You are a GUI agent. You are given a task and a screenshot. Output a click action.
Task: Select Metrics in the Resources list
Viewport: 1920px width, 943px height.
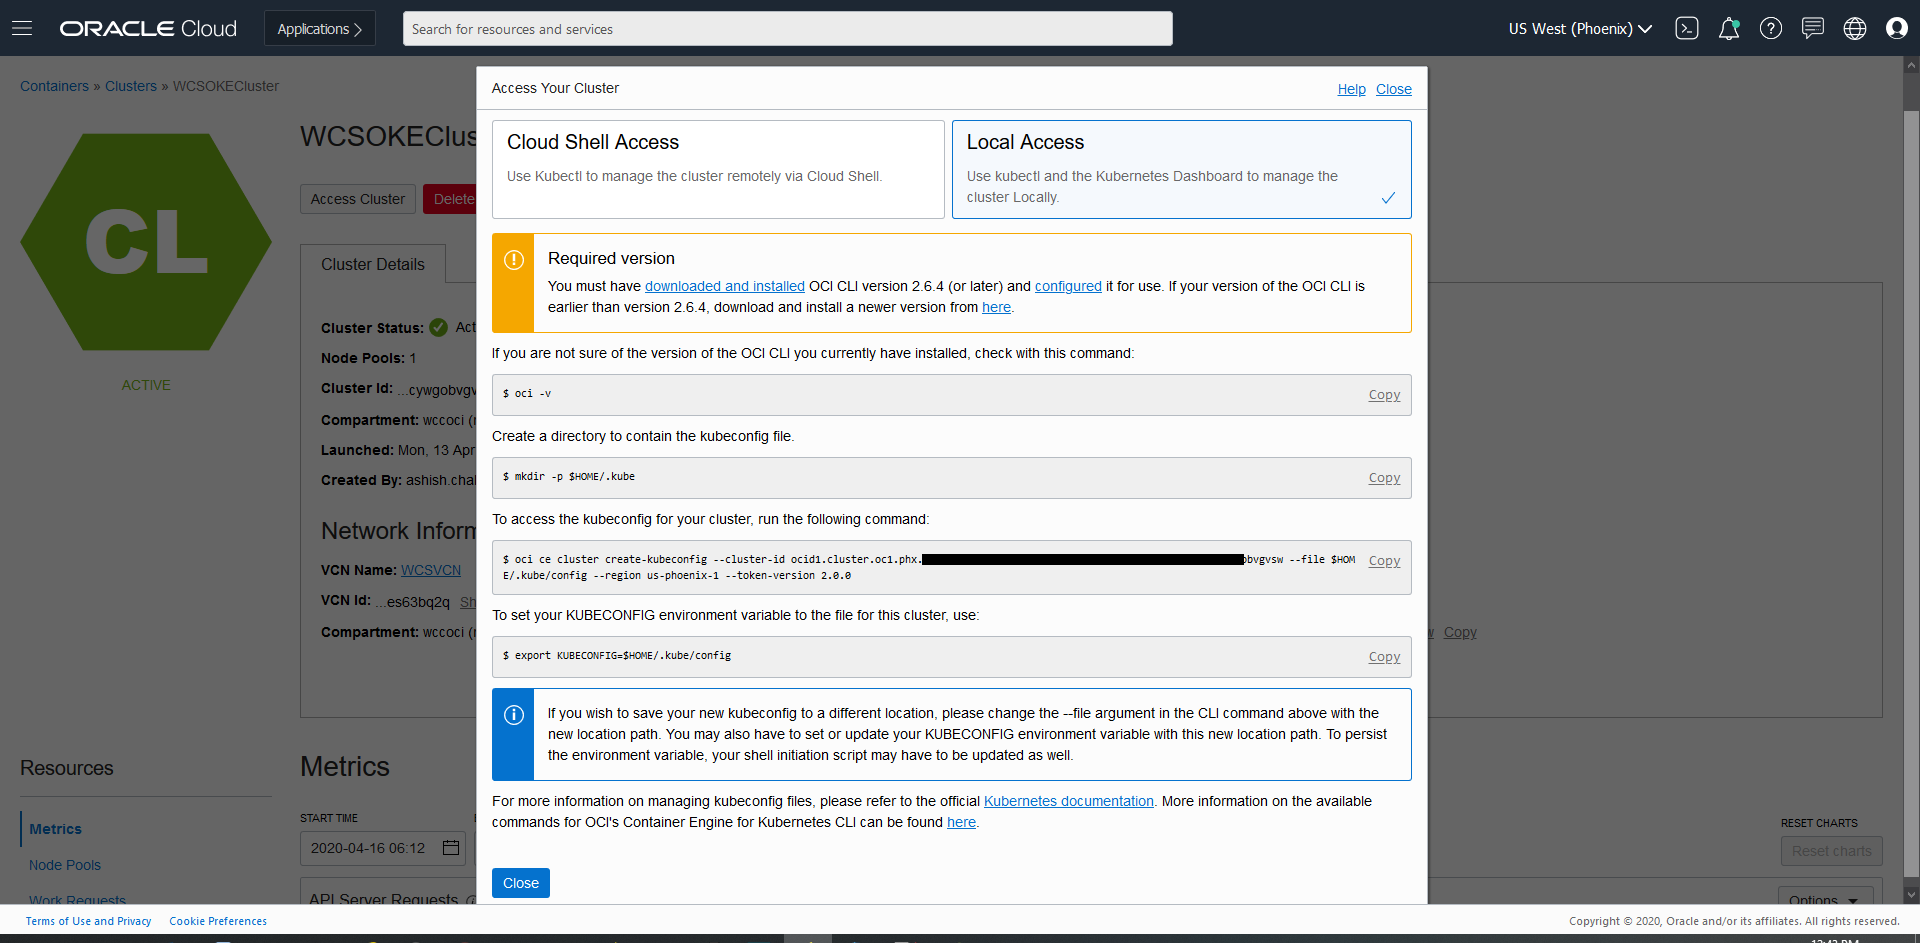(x=56, y=829)
